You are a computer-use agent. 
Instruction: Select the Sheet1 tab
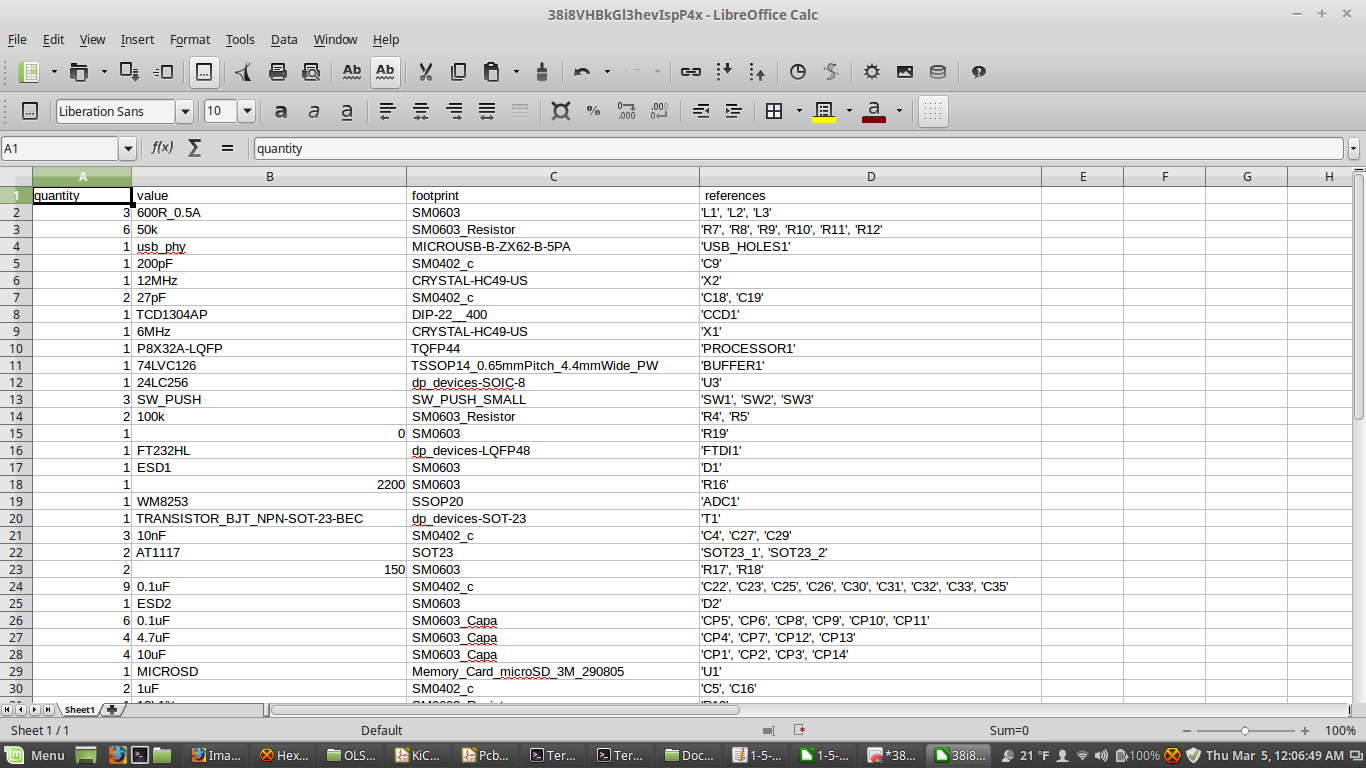(80, 710)
